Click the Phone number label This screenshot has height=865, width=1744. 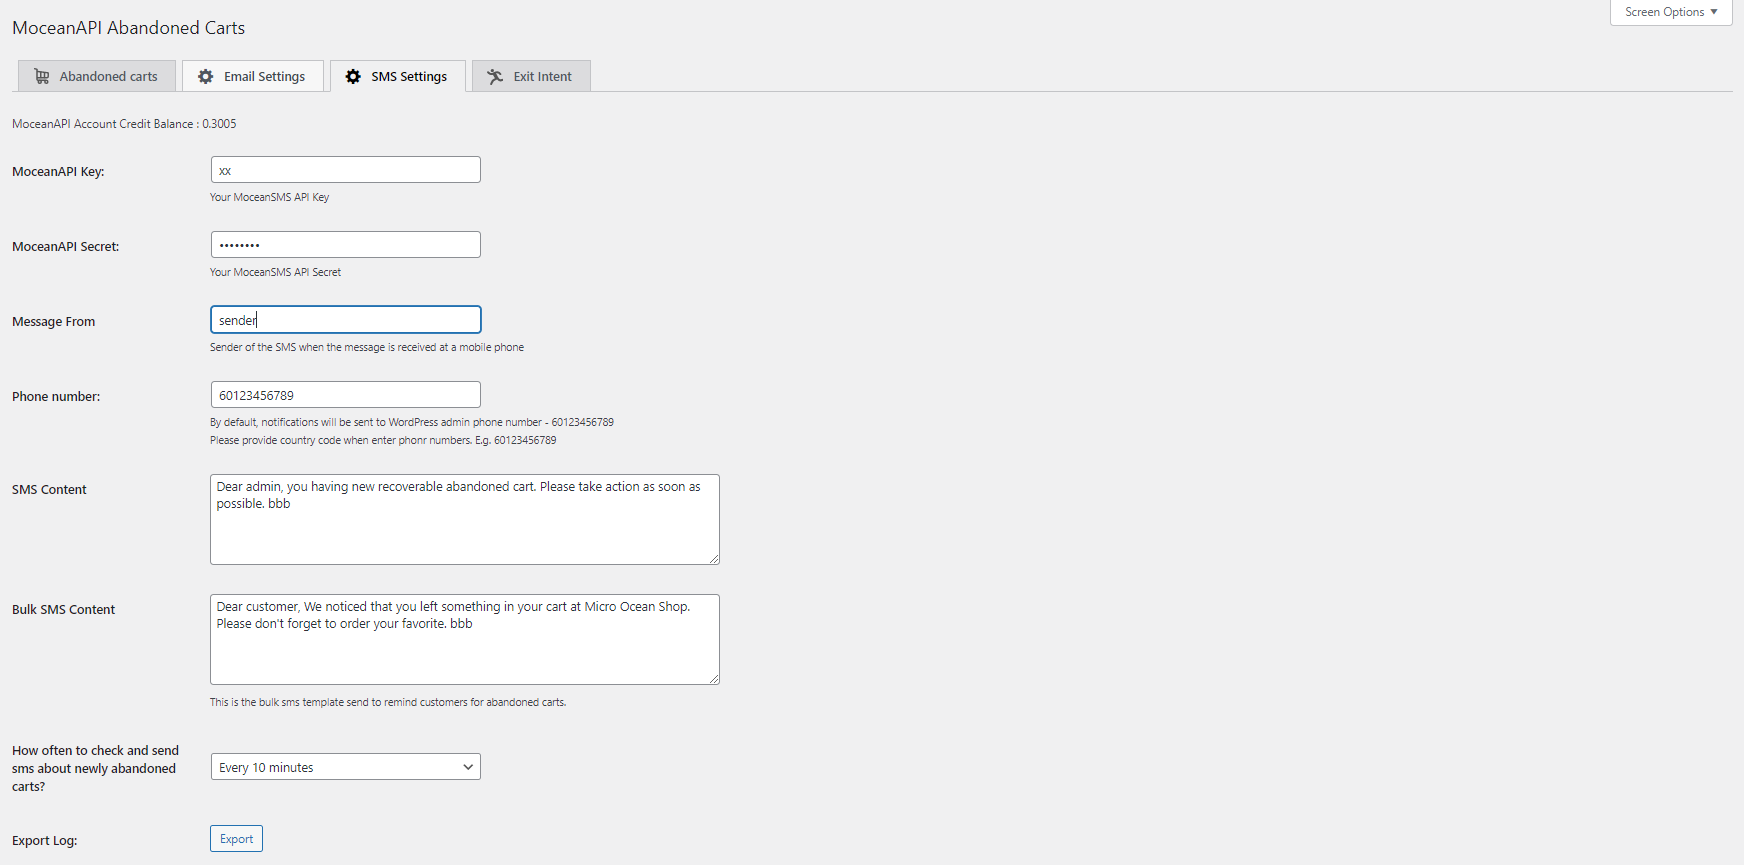(x=56, y=397)
